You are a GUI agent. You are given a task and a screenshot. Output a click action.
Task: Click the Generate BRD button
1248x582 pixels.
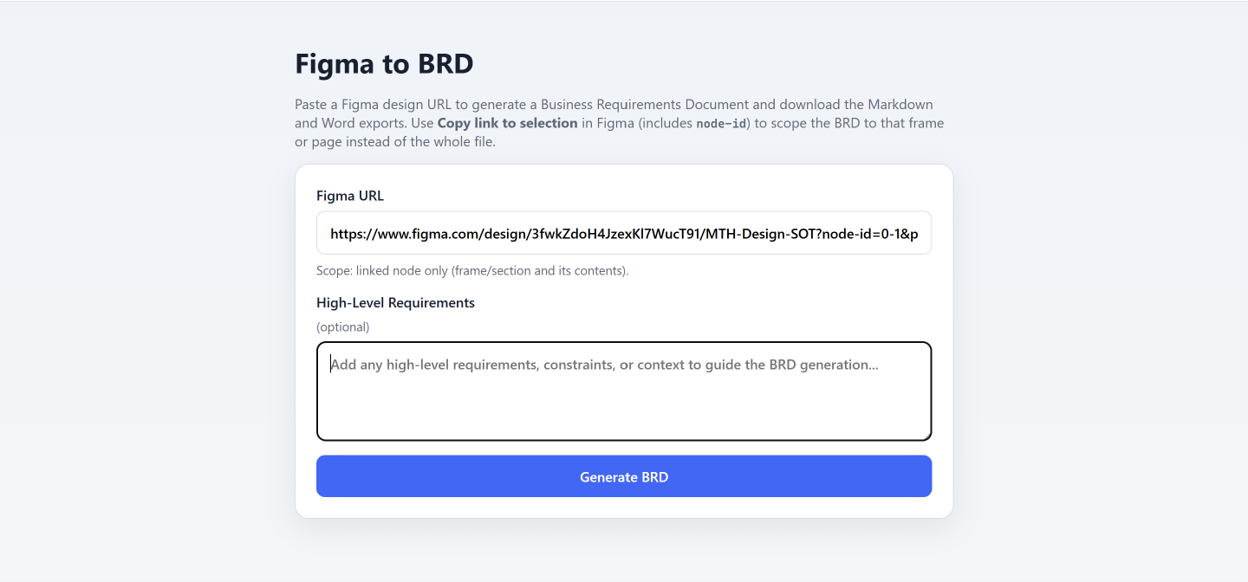(624, 476)
